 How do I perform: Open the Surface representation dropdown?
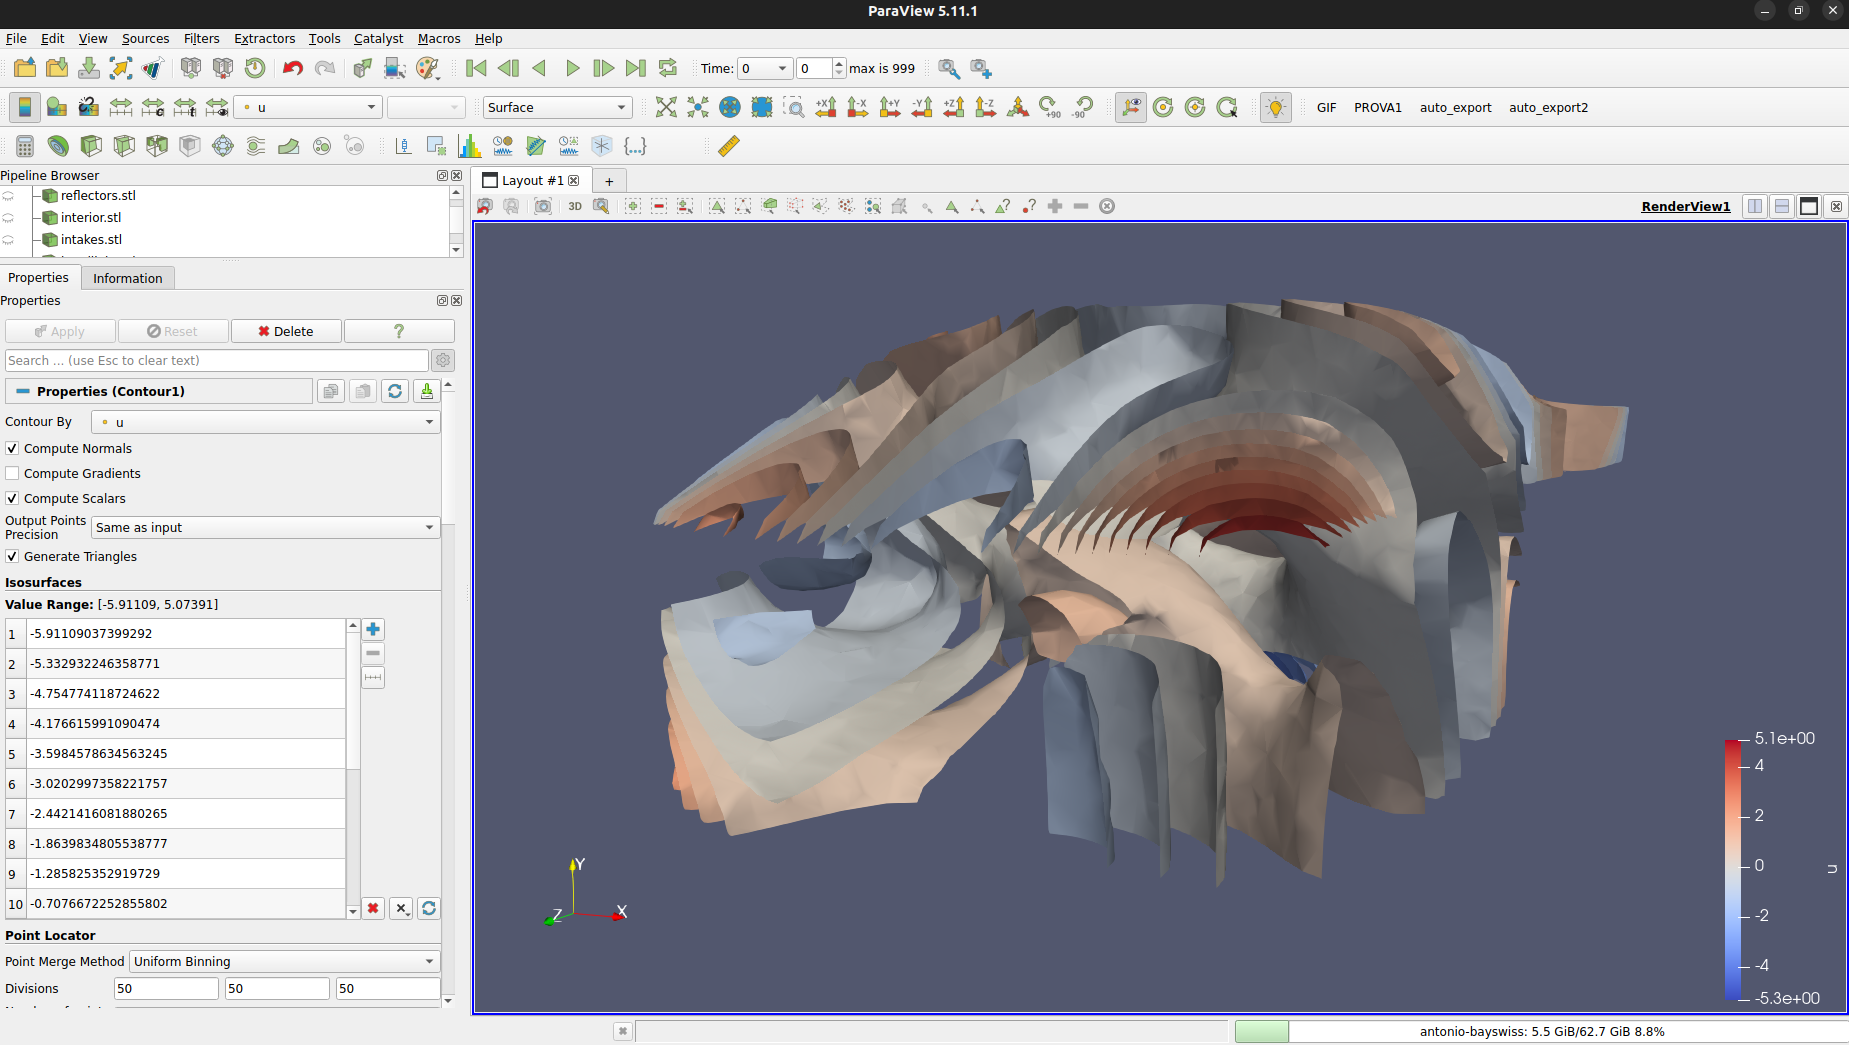click(556, 107)
